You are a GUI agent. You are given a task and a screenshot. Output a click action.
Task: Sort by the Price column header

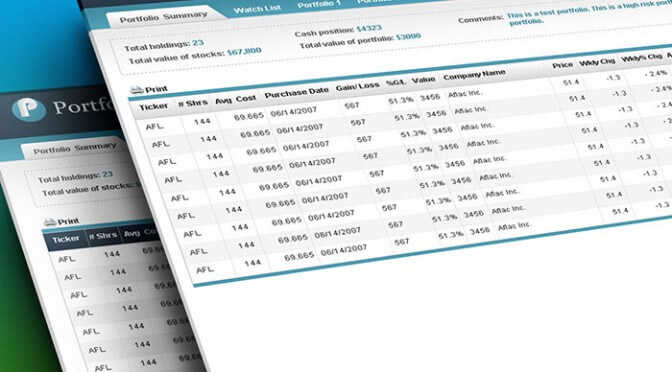(562, 65)
